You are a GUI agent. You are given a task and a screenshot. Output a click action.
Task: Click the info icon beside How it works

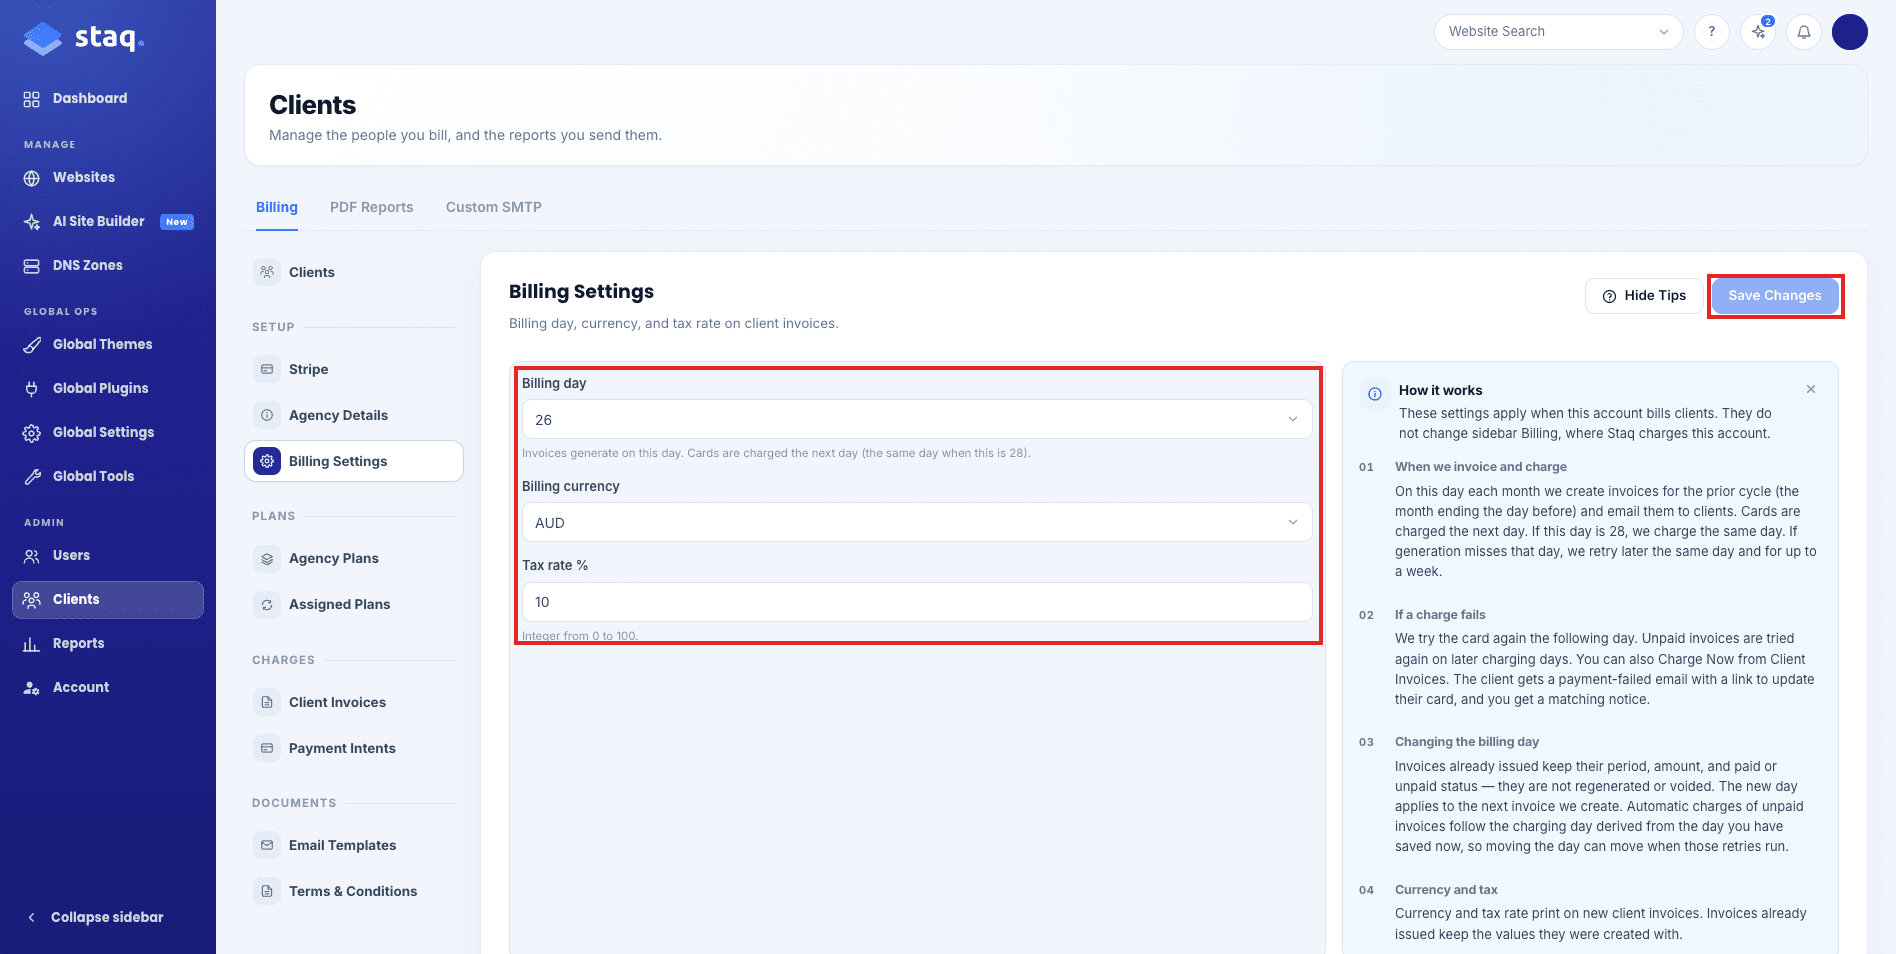tap(1375, 394)
